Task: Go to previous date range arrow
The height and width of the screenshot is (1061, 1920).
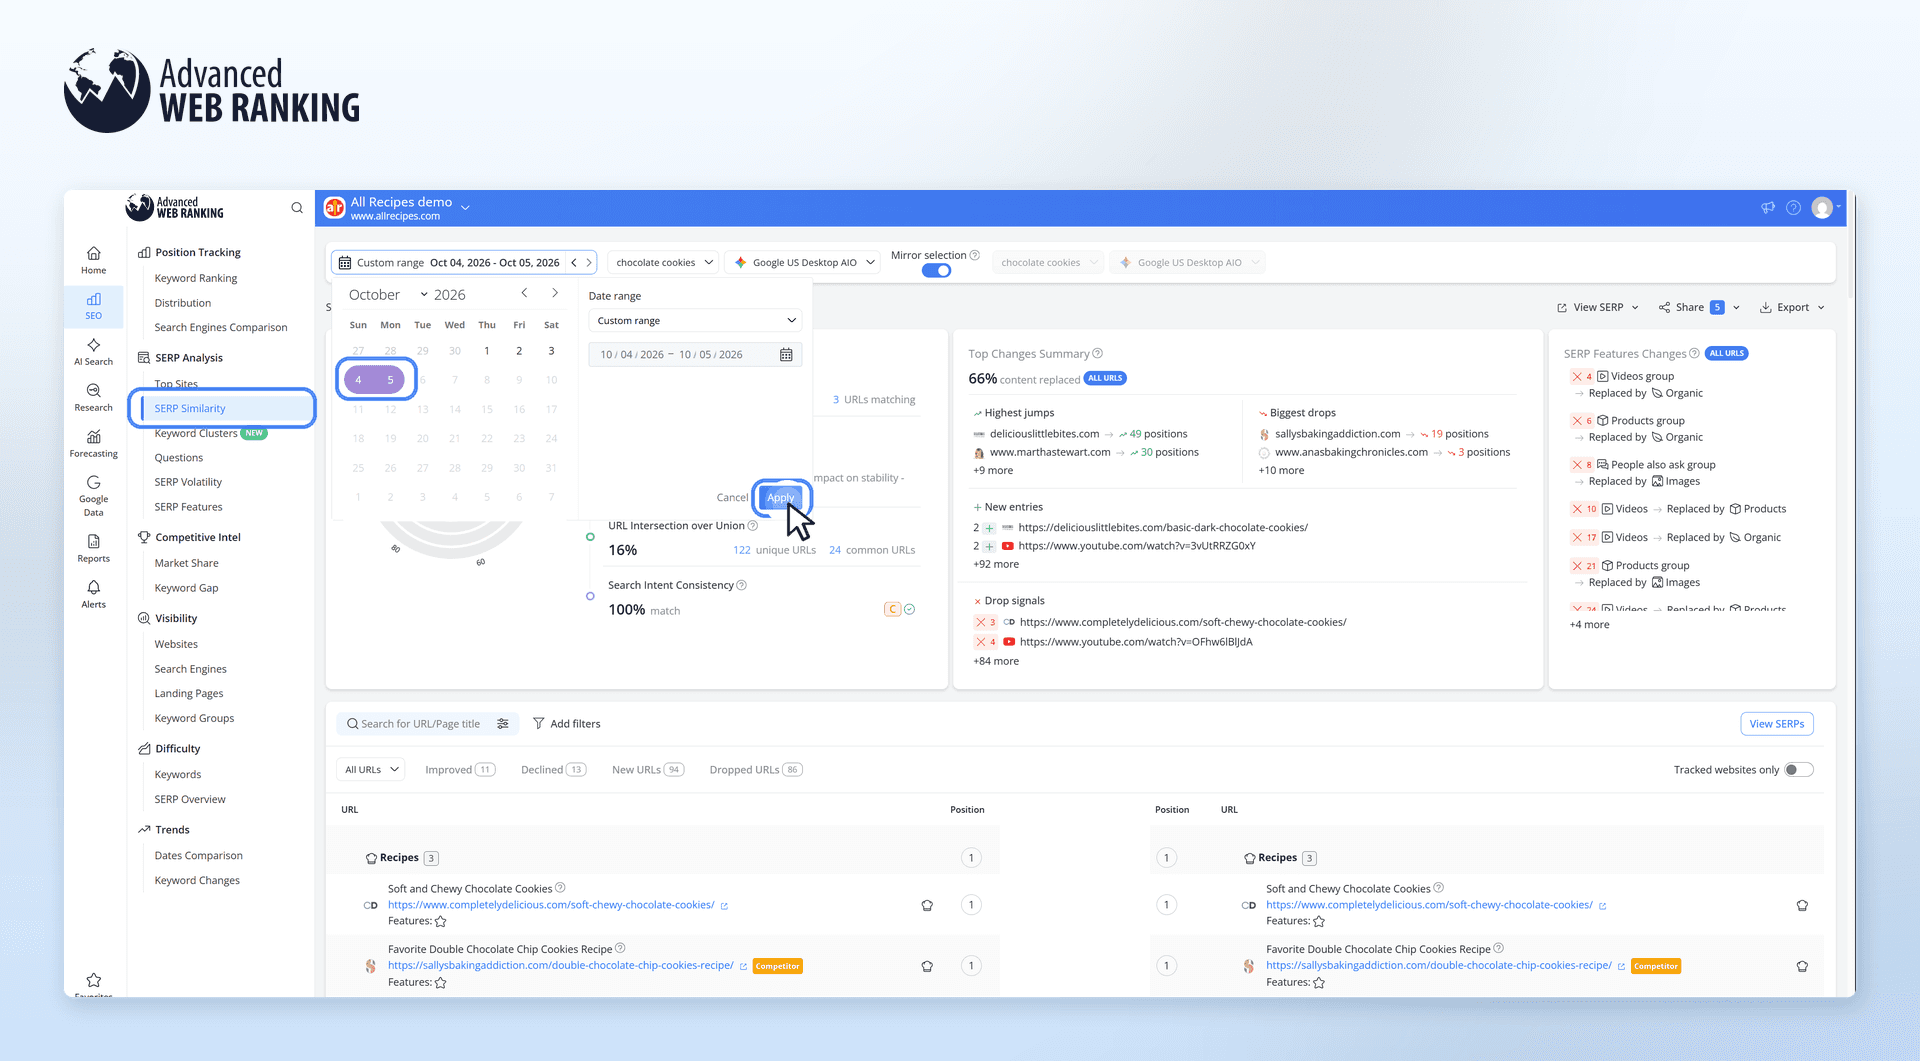Action: (574, 262)
